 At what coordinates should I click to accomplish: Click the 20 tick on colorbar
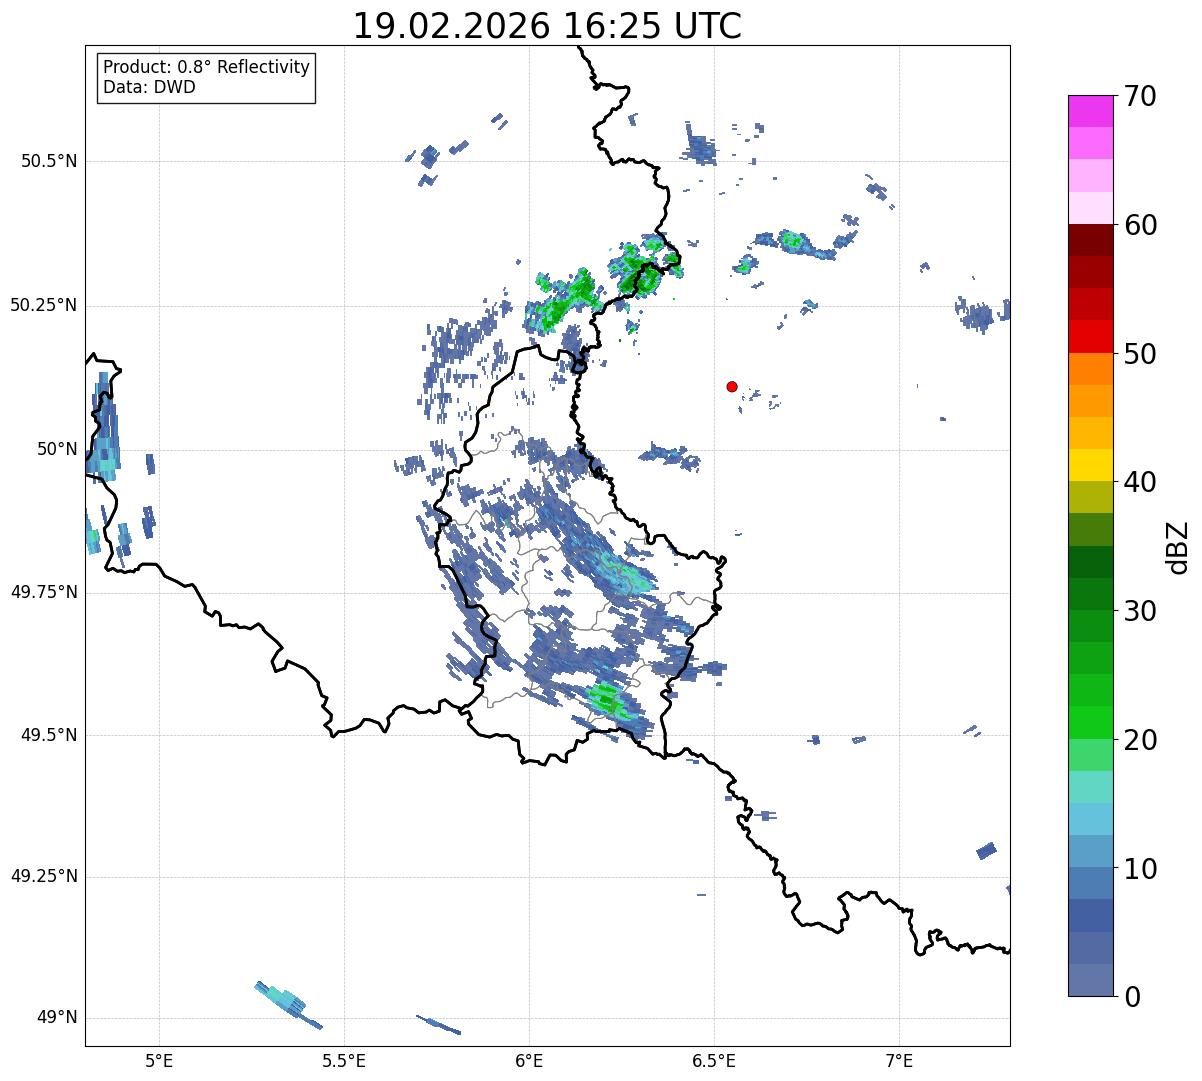click(x=1140, y=740)
